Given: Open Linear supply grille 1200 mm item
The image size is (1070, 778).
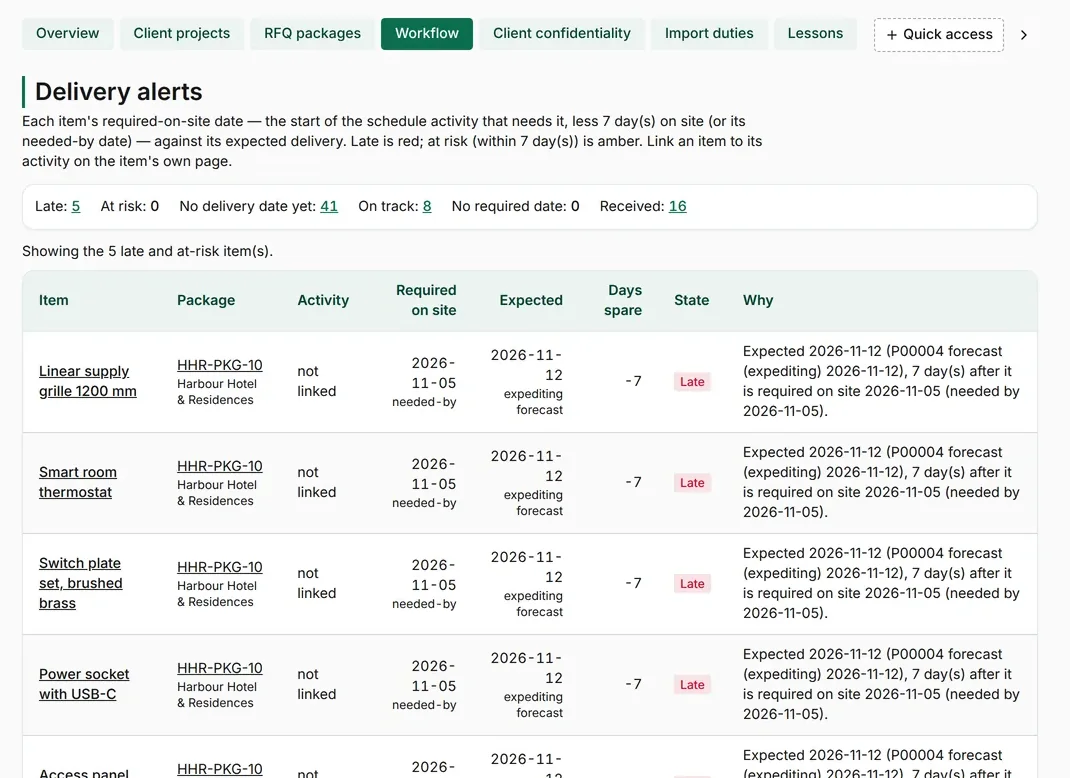Looking at the screenshot, I should pyautogui.click(x=87, y=381).
